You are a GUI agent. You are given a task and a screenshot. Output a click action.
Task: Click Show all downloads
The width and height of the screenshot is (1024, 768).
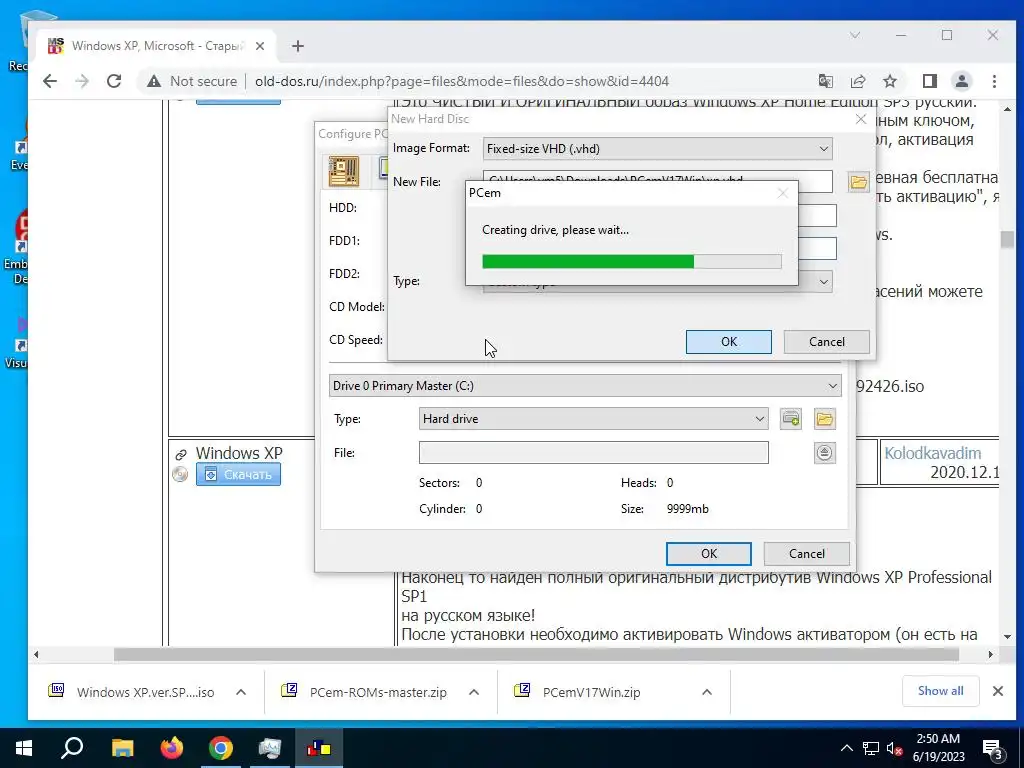point(940,691)
